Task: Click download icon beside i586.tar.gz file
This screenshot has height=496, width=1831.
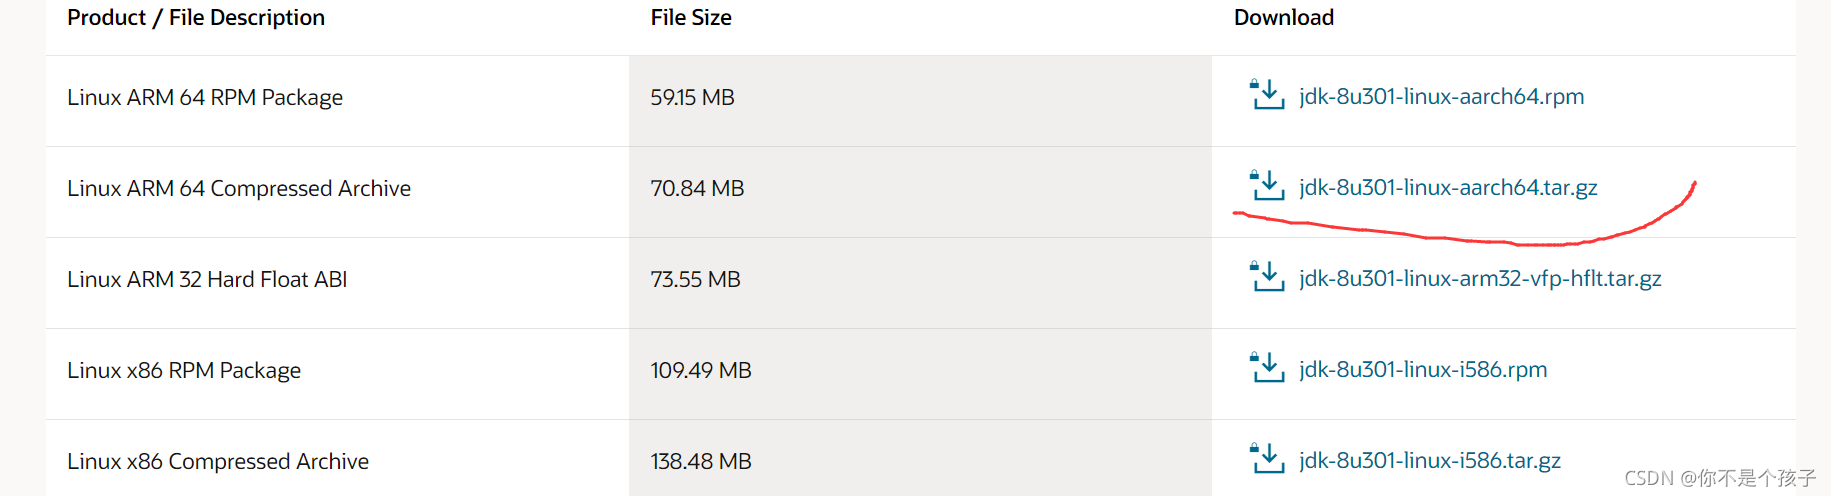Action: [x=1267, y=459]
